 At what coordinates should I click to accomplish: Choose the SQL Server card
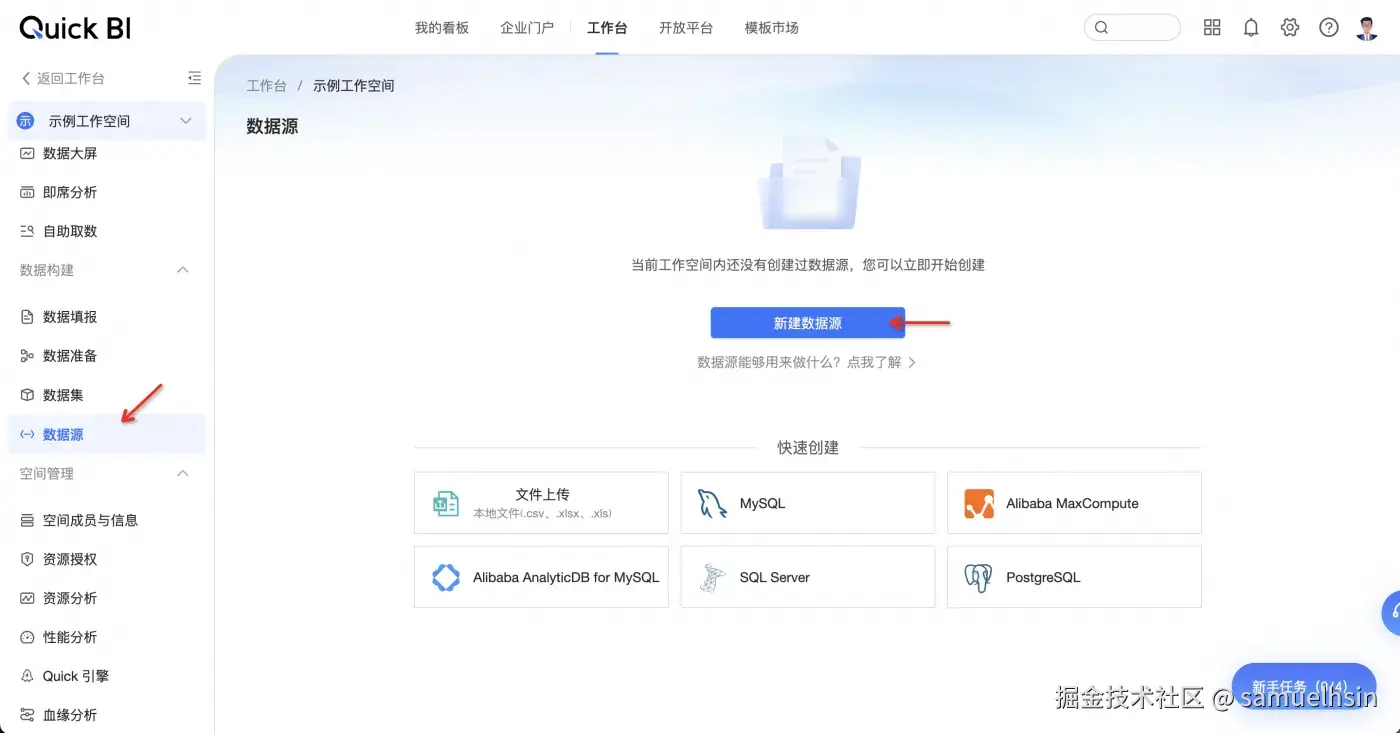pyautogui.click(x=808, y=577)
